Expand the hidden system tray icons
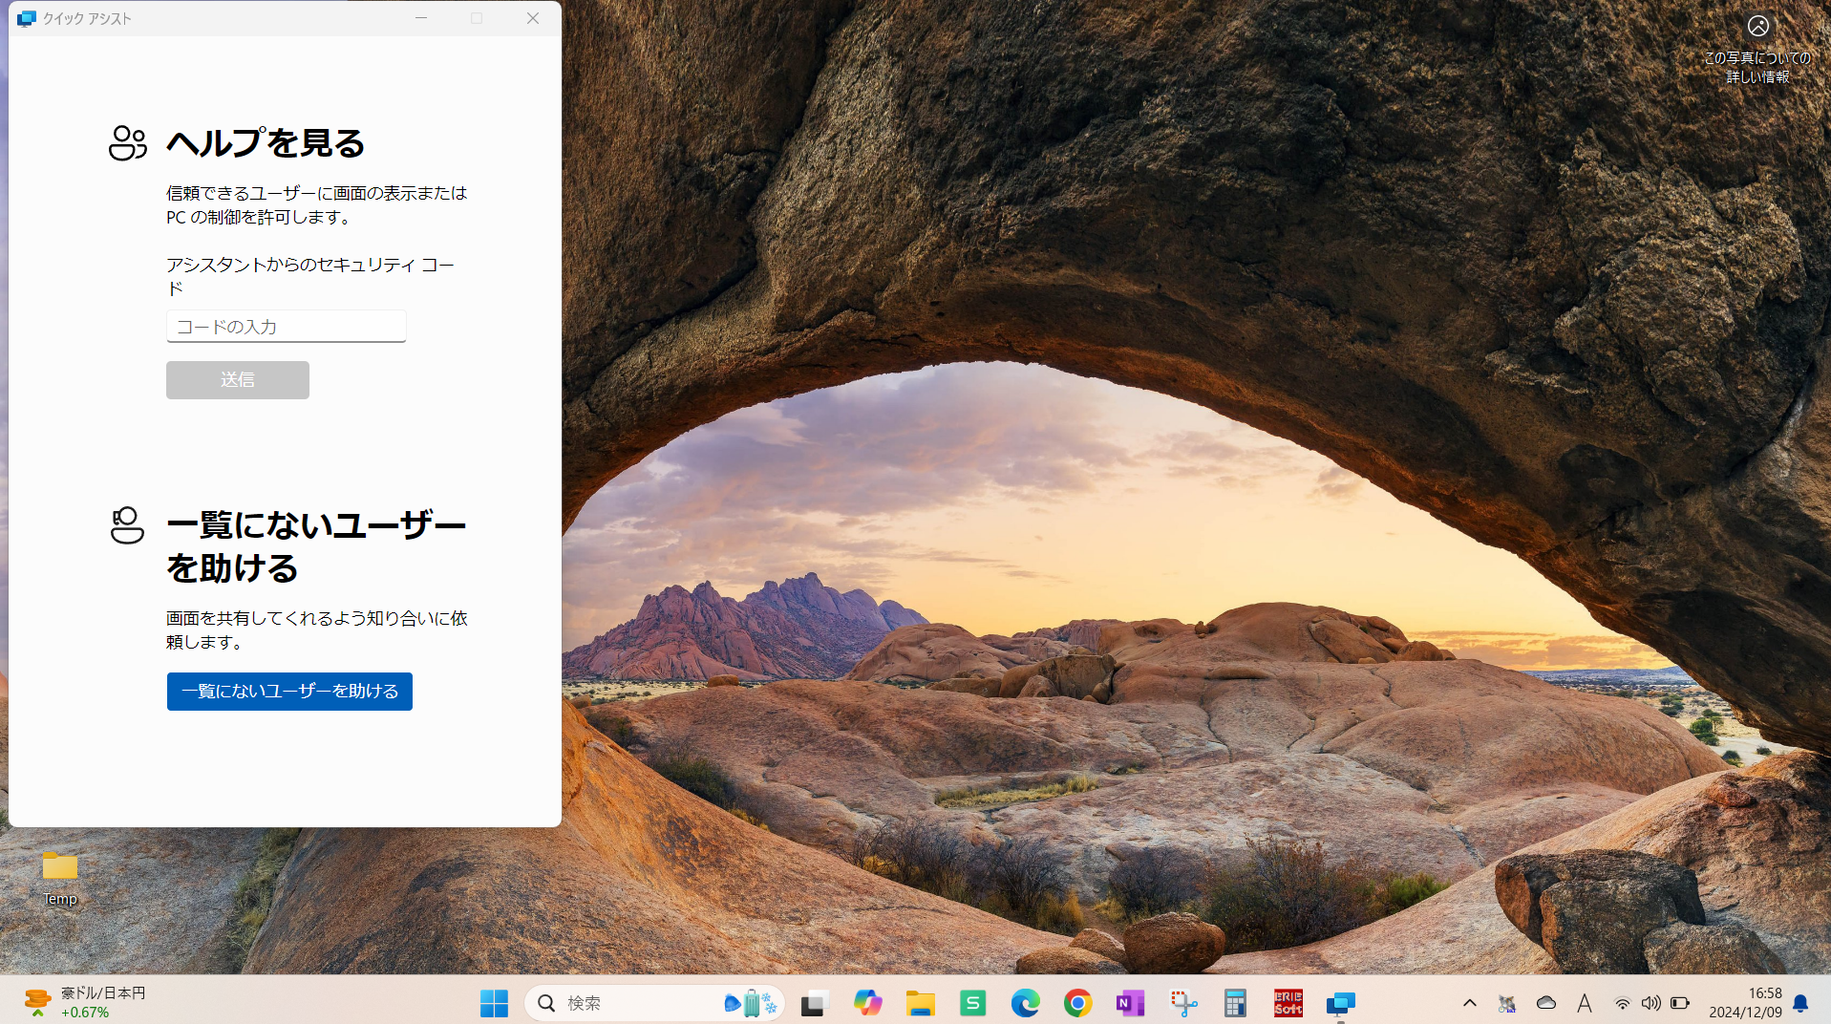The image size is (1831, 1024). pyautogui.click(x=1469, y=1002)
